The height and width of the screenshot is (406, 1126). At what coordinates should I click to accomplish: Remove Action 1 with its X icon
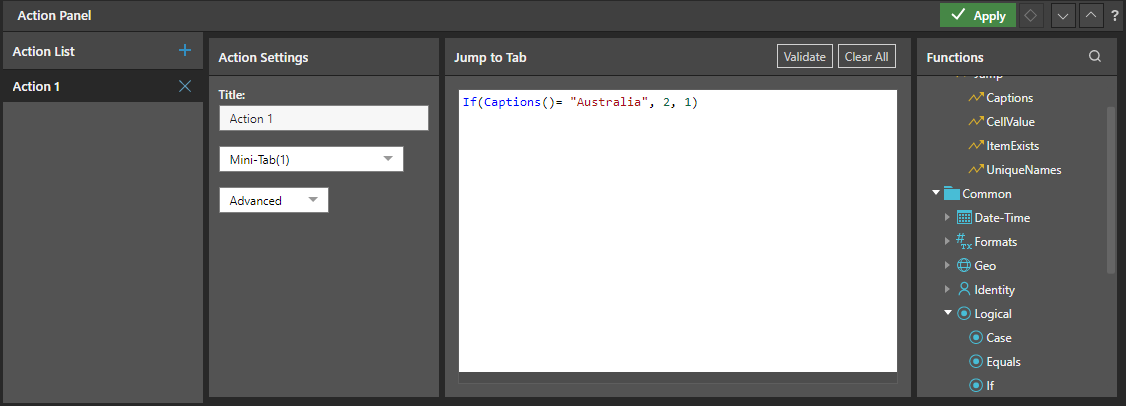point(185,86)
